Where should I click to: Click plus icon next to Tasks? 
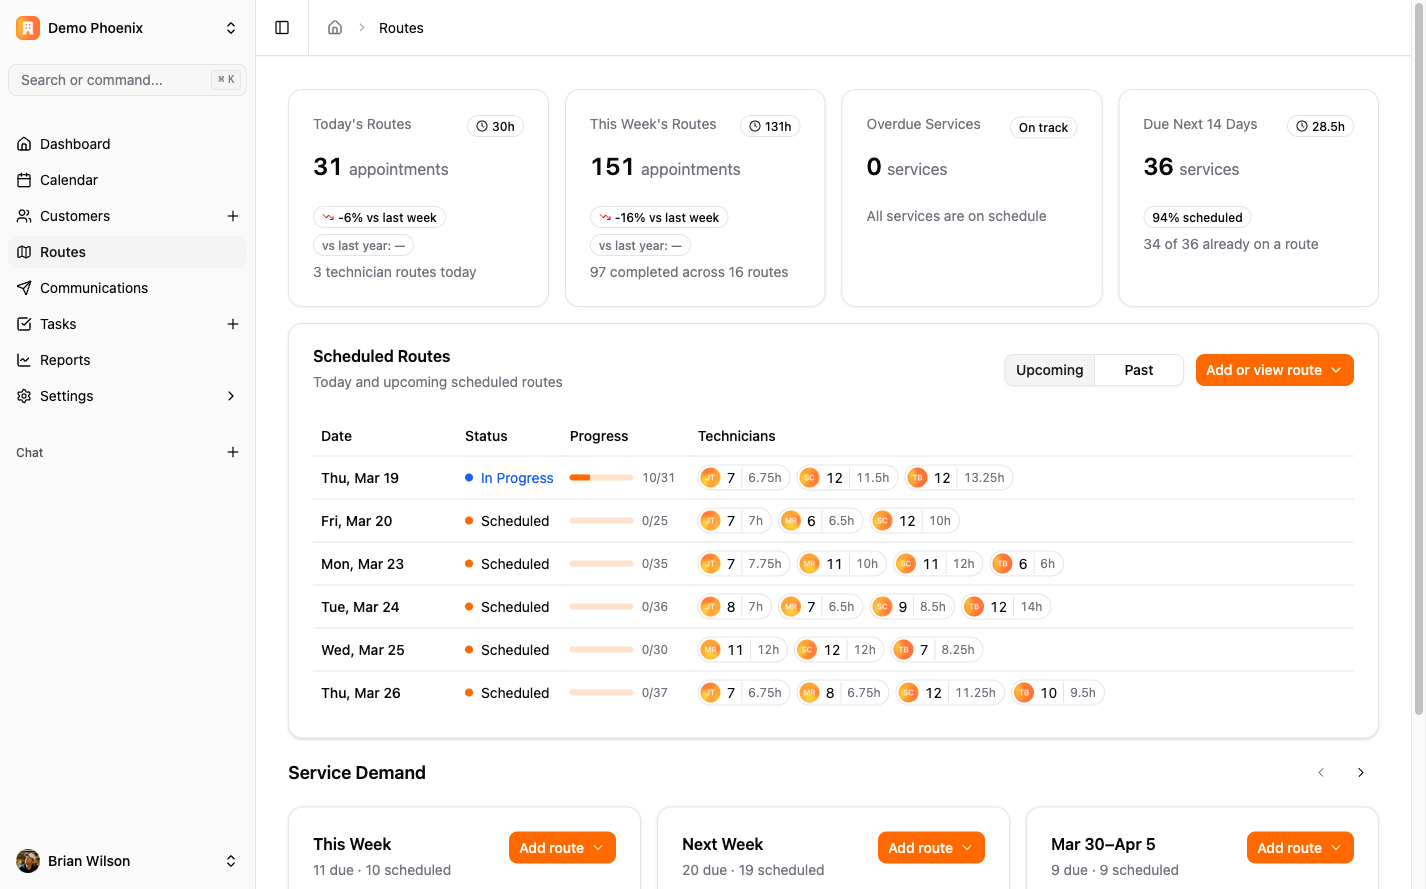233,324
